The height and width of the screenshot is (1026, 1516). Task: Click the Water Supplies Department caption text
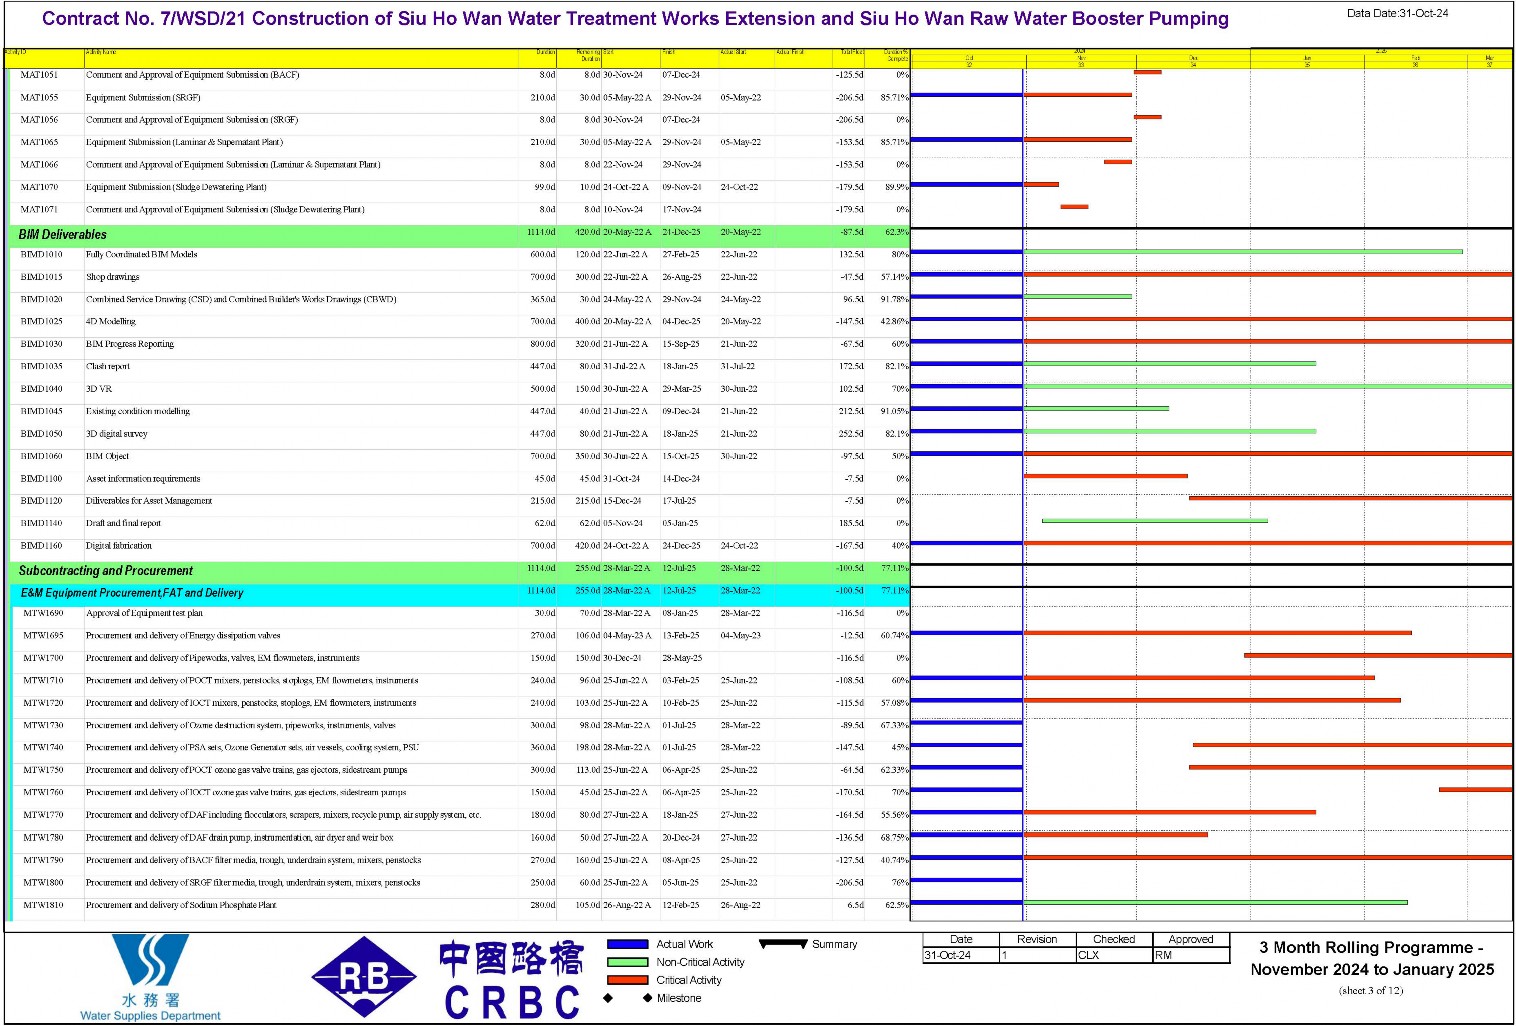(150, 1016)
